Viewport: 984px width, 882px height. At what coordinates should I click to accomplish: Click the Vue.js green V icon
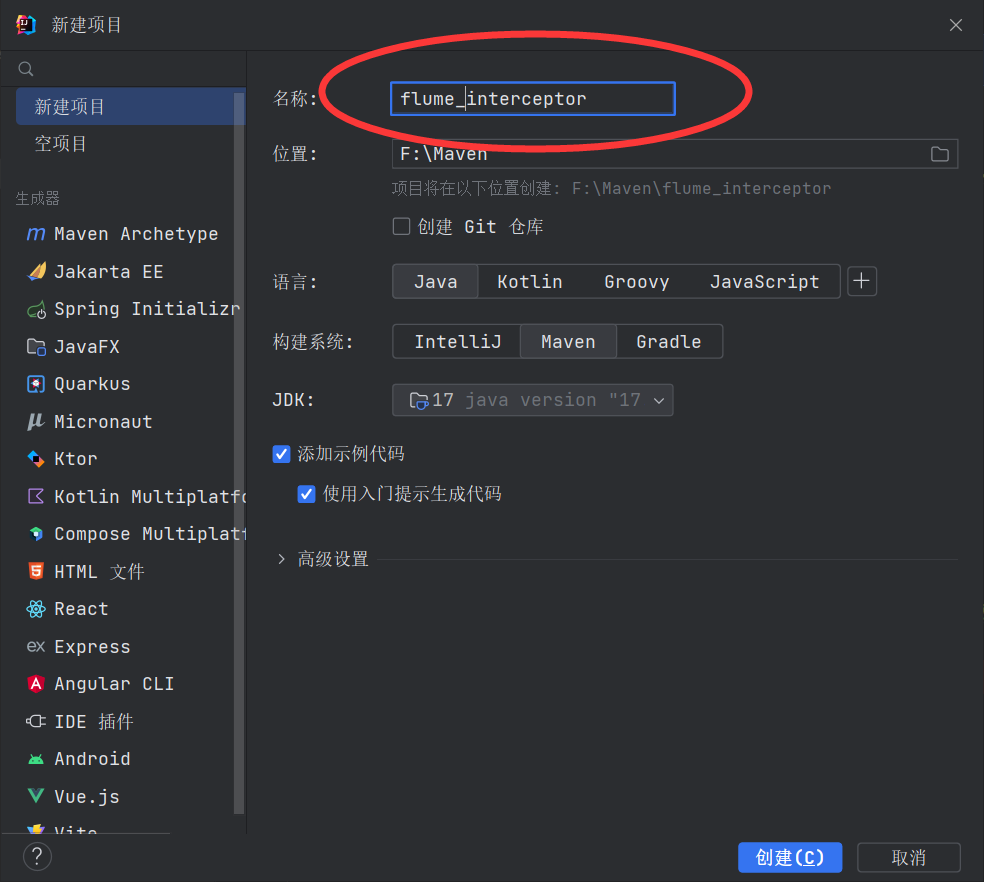click(x=36, y=796)
